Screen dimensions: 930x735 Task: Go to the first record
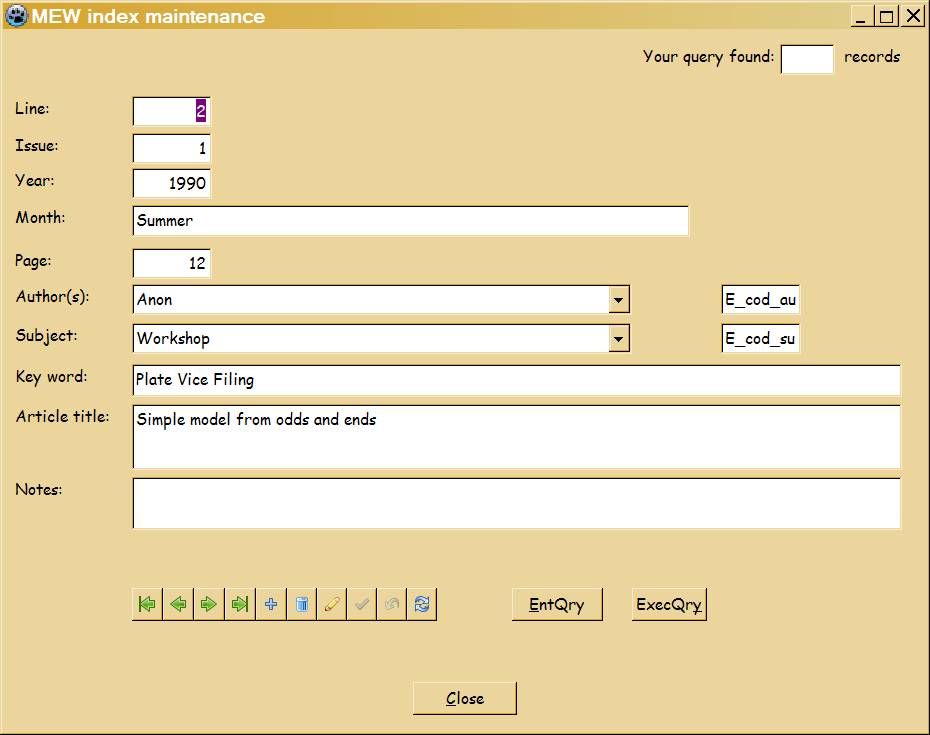tap(147, 604)
